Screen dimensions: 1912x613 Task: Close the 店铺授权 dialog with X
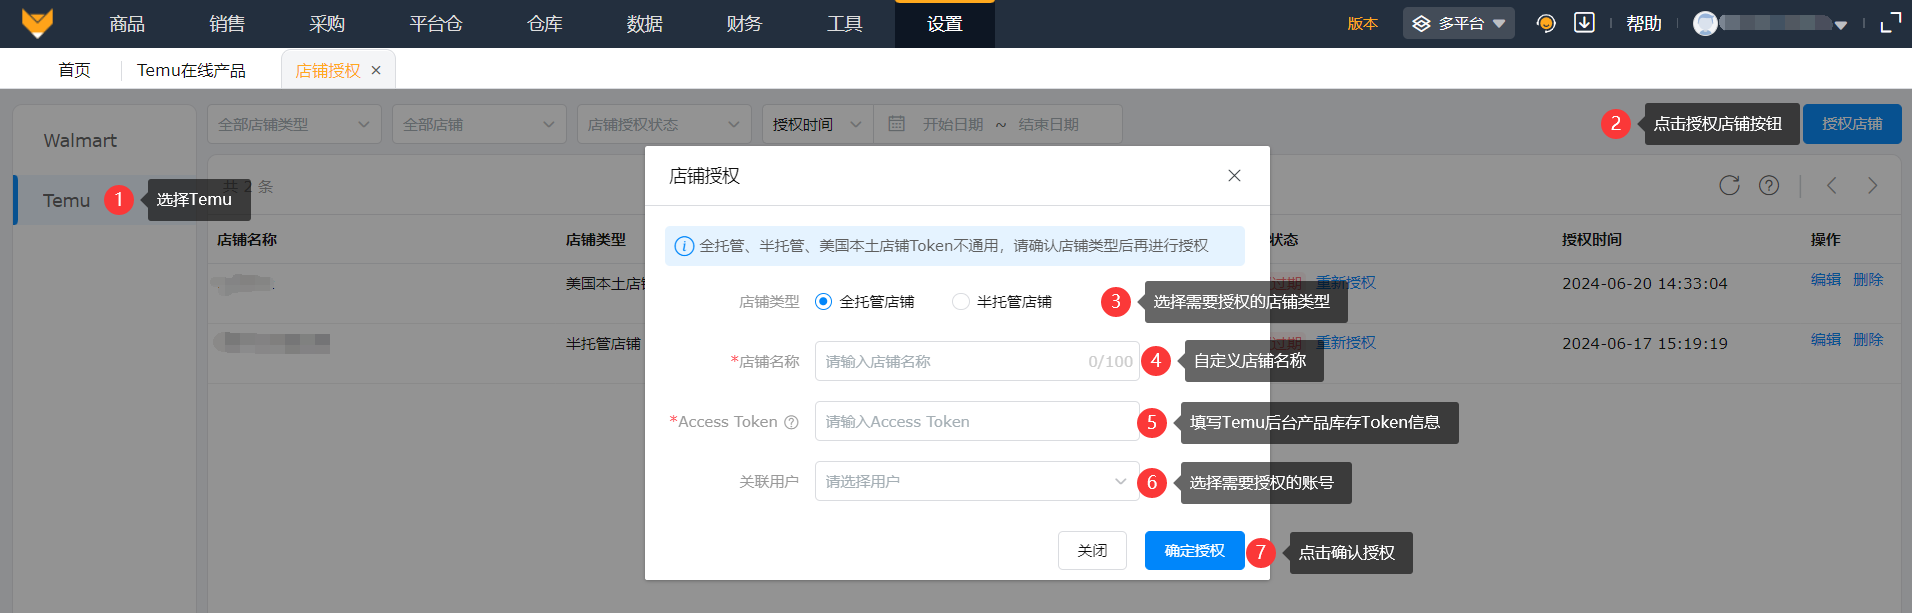1234,176
